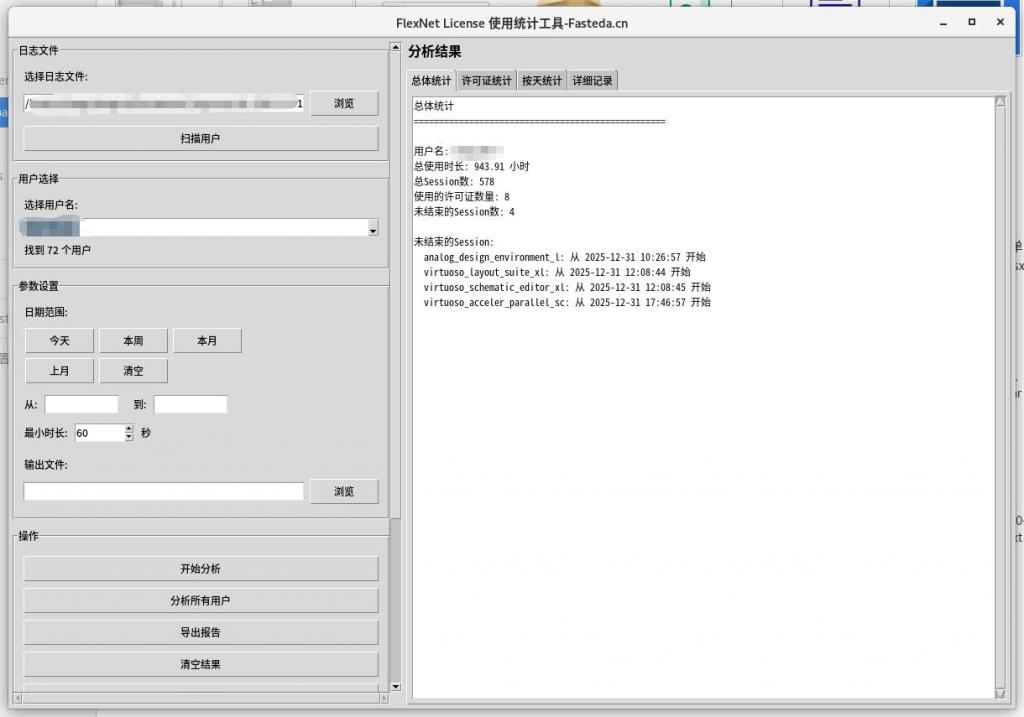Click the 从 date input field
Viewport: 1024px width, 717px height.
[80, 404]
